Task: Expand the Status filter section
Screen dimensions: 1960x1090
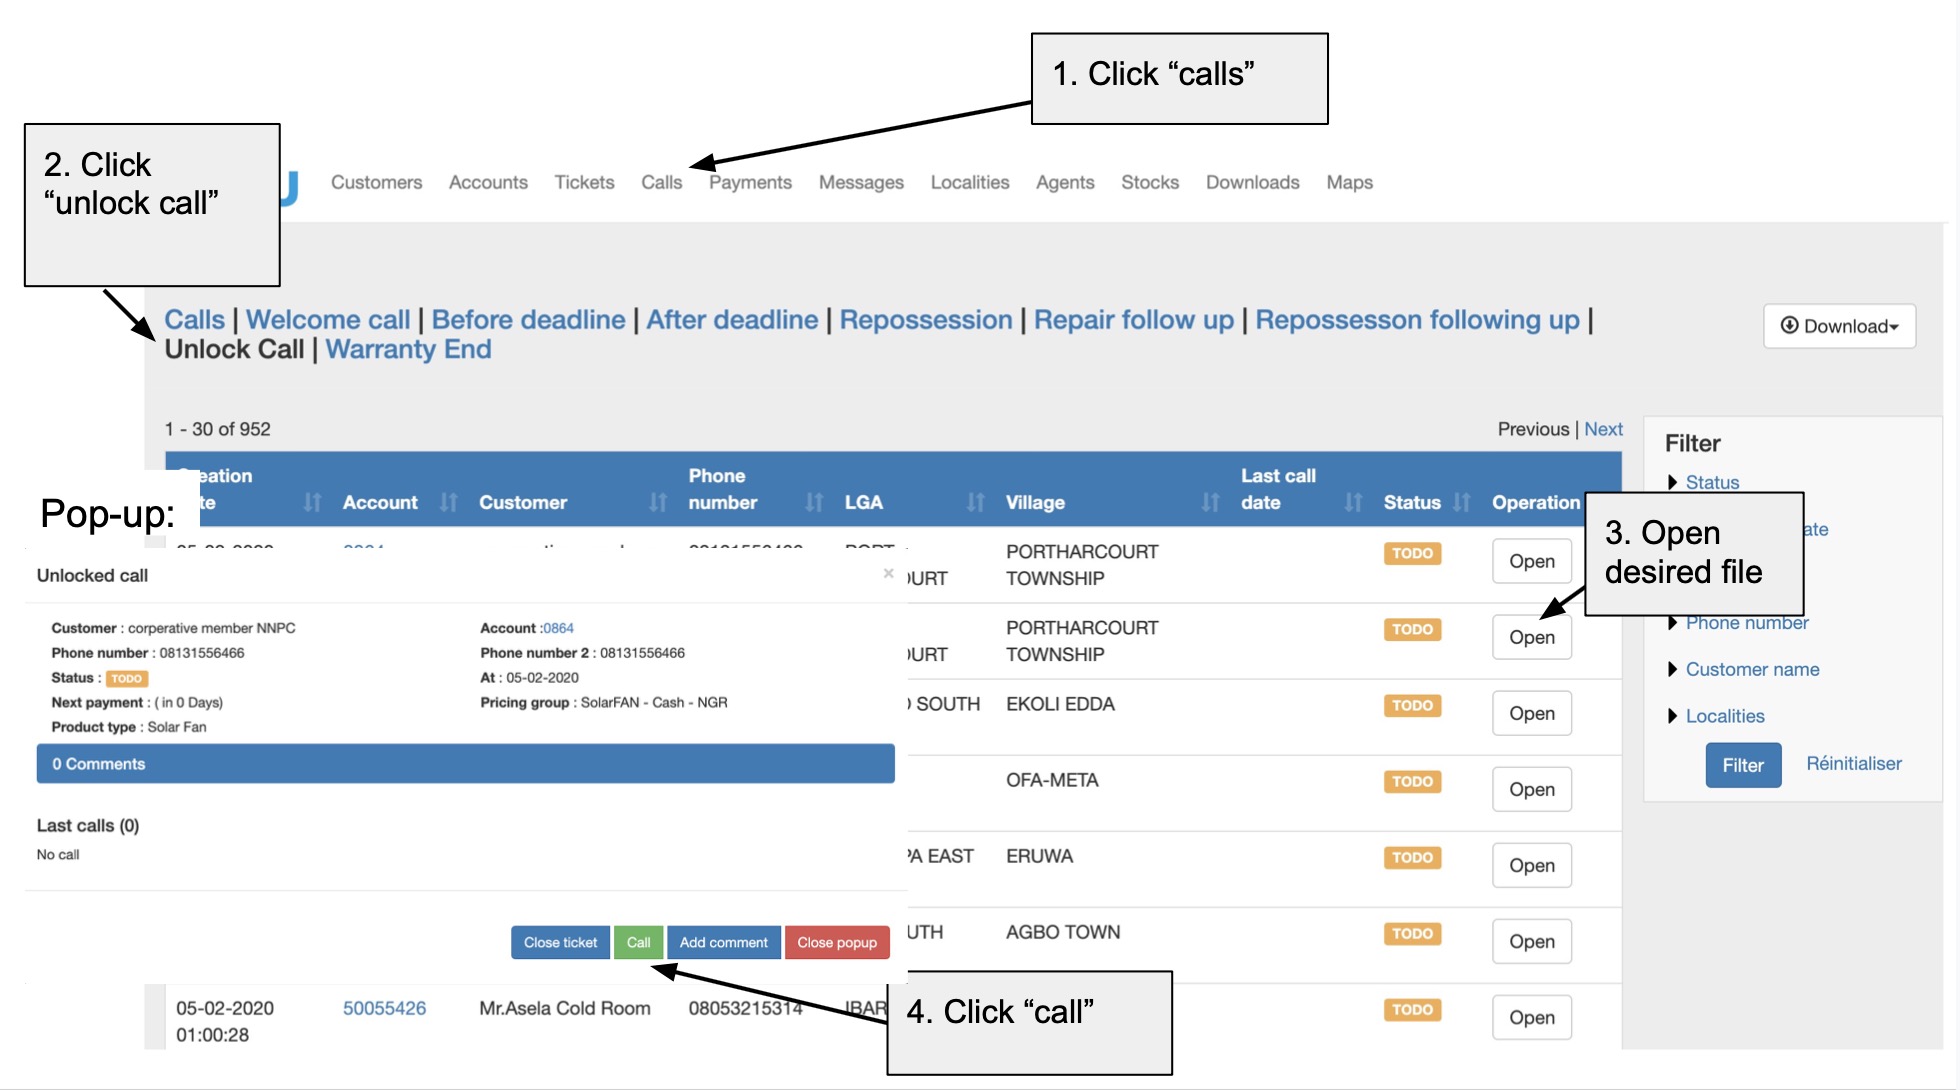Action: 1711,482
